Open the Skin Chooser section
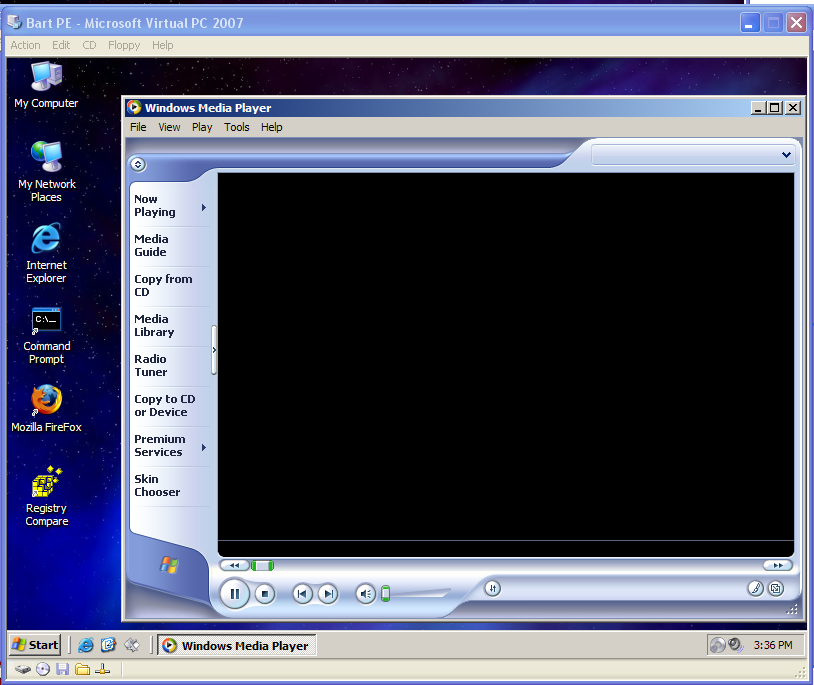The image size is (814, 685). [157, 486]
